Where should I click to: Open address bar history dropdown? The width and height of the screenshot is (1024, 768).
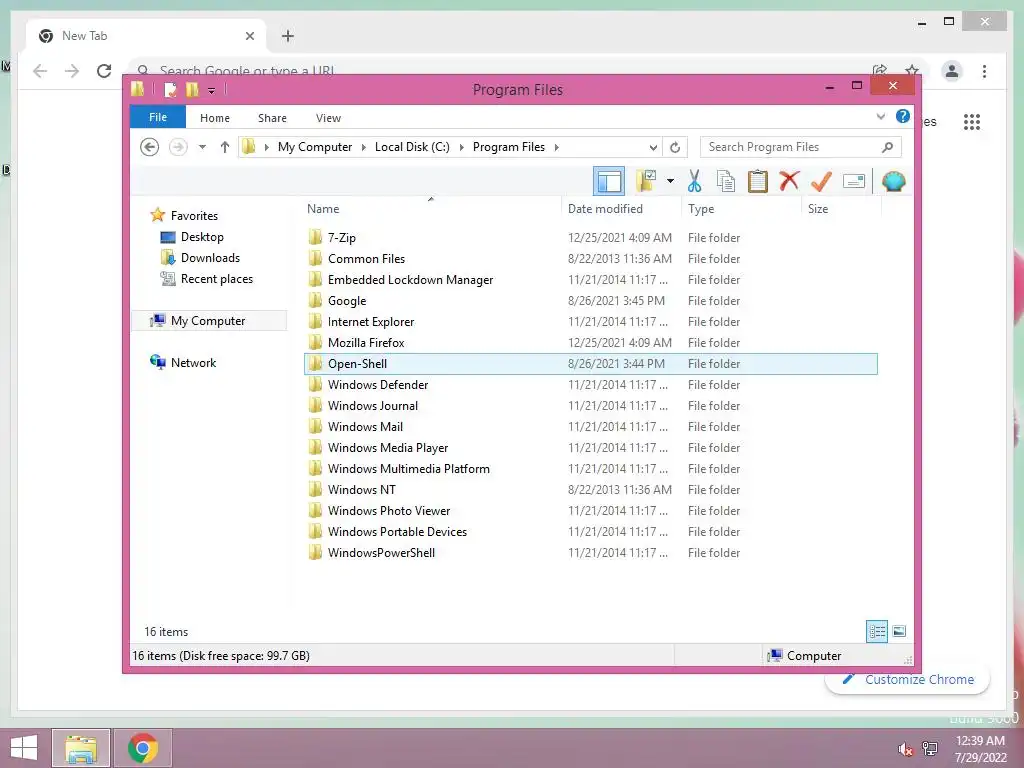653,148
